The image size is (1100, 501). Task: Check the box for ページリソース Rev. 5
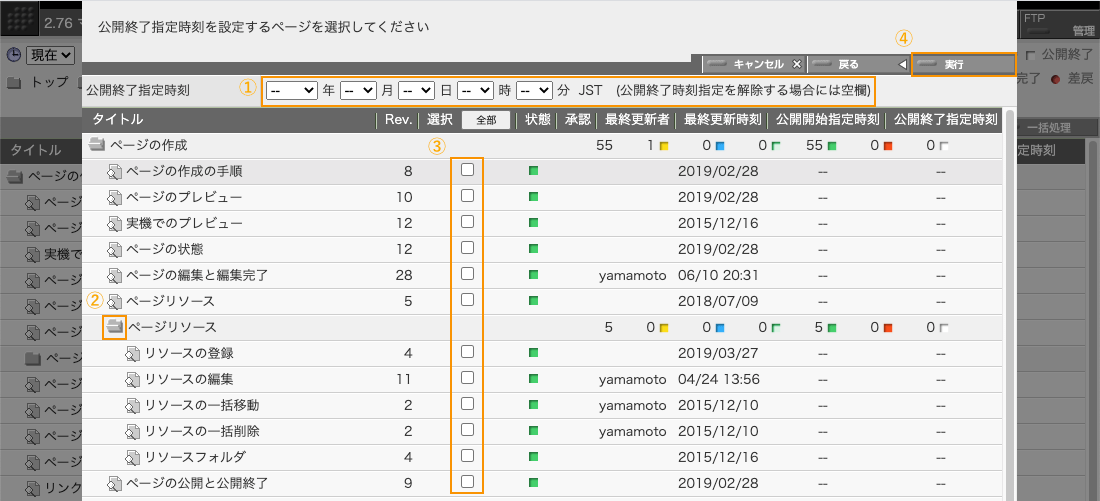pos(467,300)
